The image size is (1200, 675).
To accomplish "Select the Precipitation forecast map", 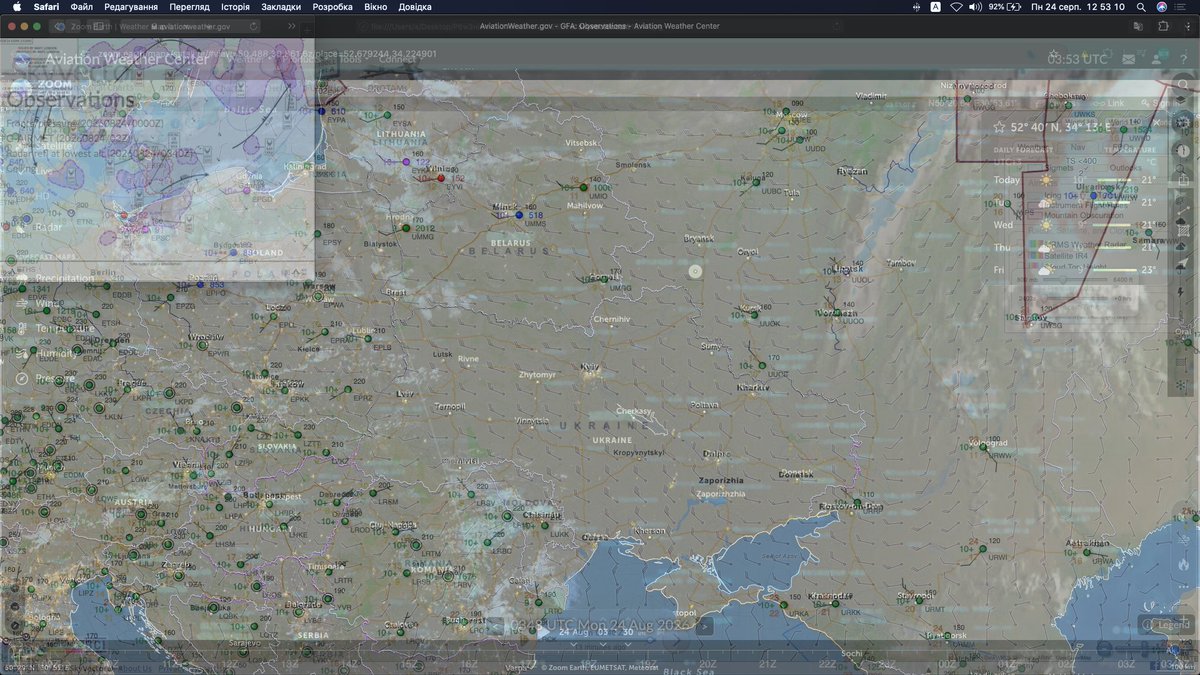I will tap(54, 278).
